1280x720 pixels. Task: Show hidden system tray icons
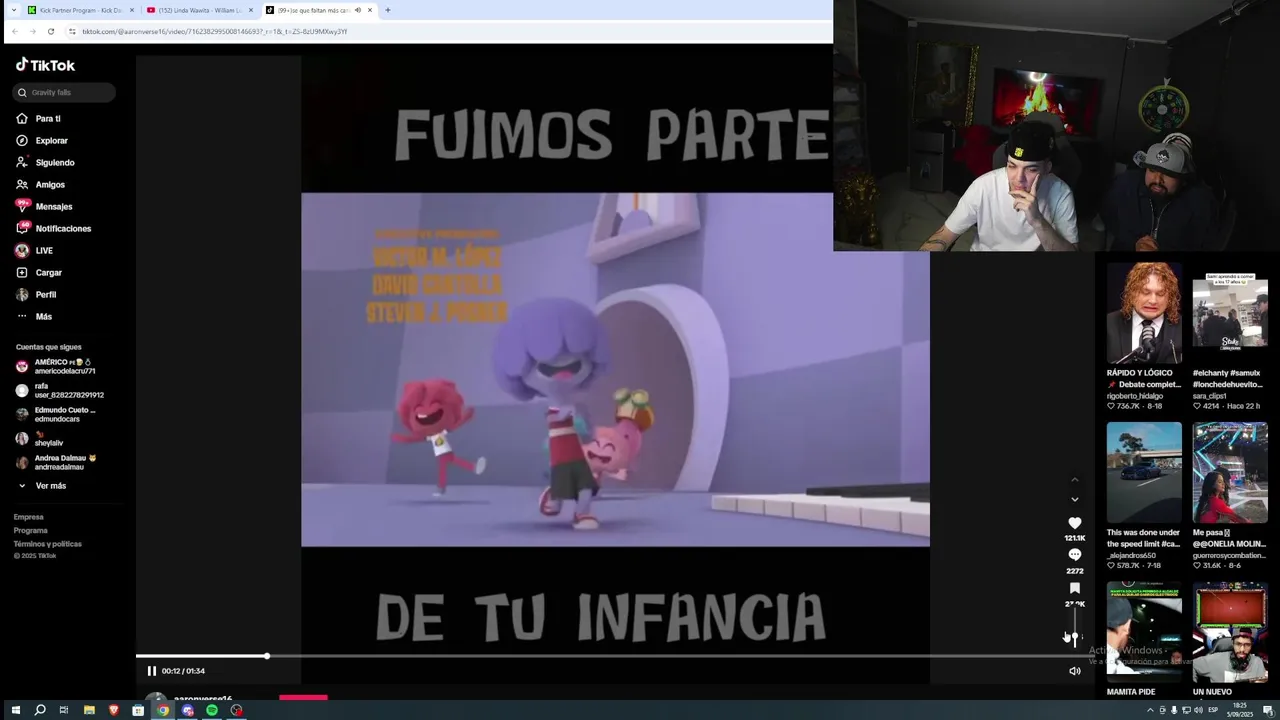(1150, 710)
